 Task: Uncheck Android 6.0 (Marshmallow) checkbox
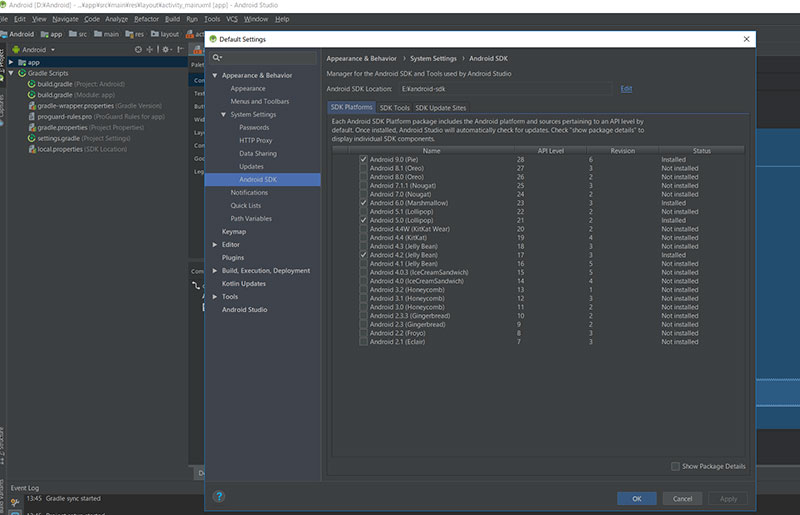click(x=363, y=203)
